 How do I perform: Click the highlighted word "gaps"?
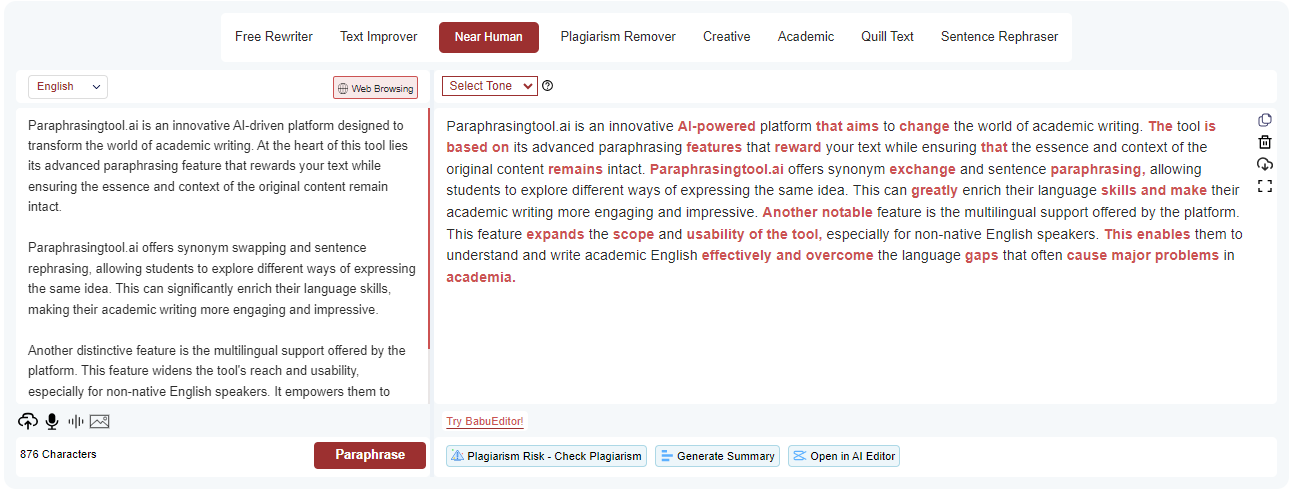click(982, 255)
